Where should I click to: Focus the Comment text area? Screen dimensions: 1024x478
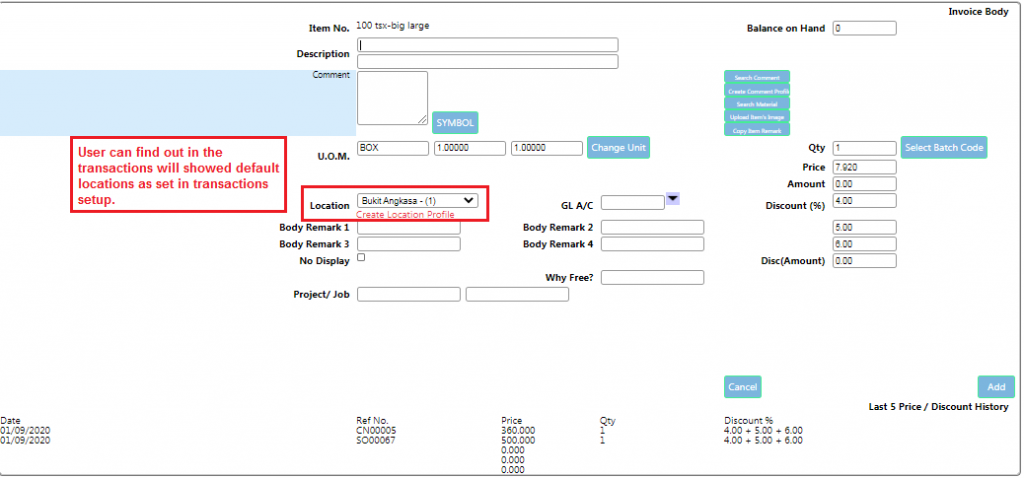pyautogui.click(x=392, y=98)
